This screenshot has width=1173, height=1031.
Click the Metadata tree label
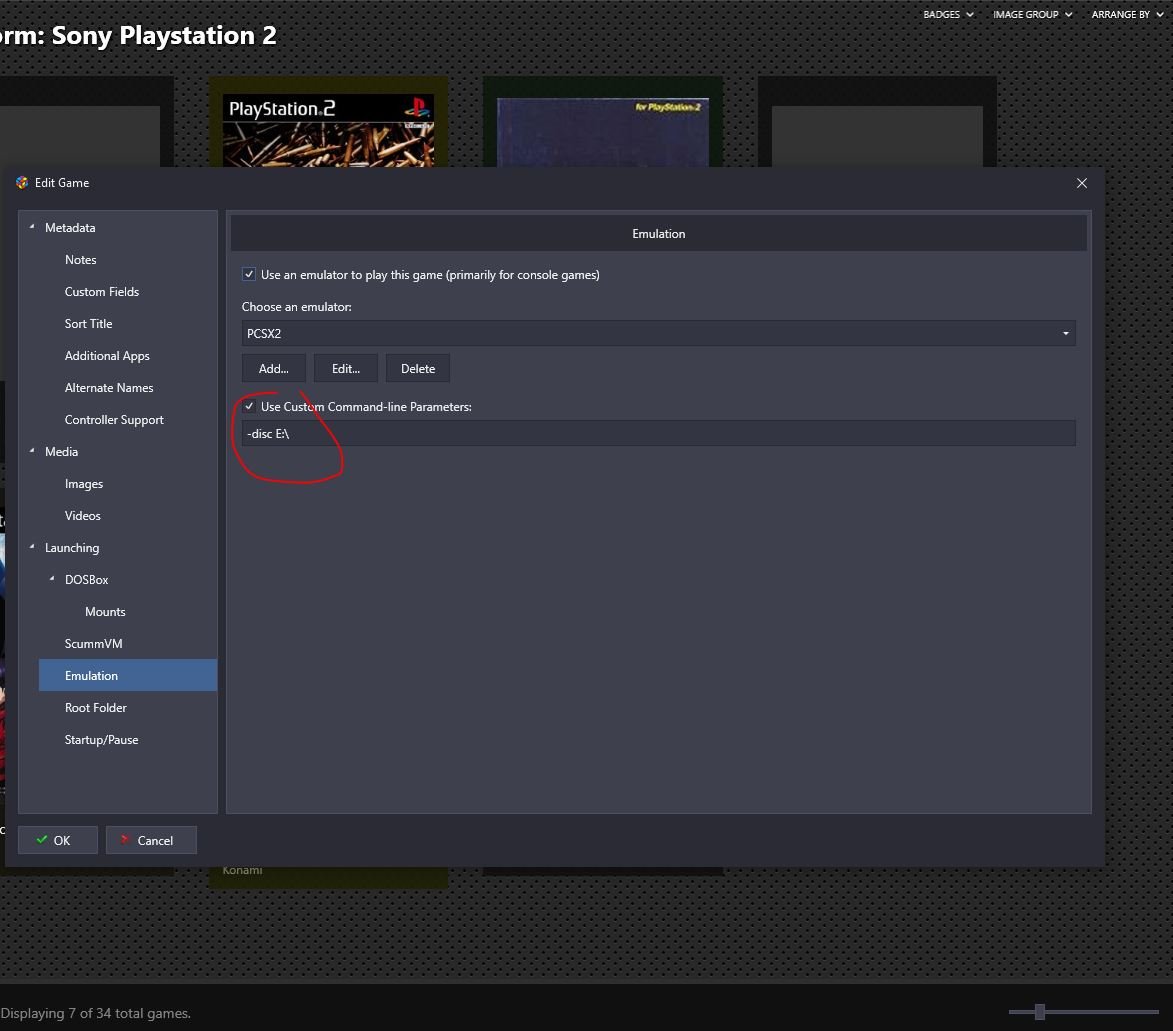pos(70,227)
